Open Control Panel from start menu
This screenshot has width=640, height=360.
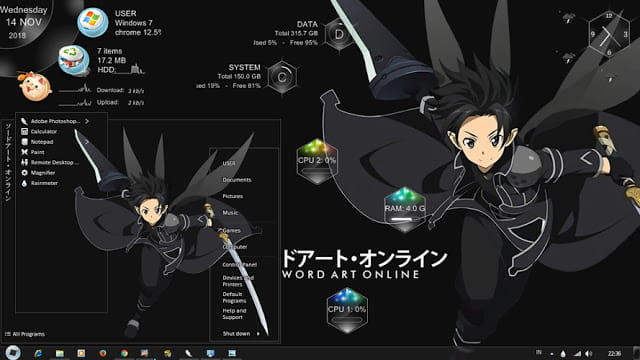pos(240,264)
